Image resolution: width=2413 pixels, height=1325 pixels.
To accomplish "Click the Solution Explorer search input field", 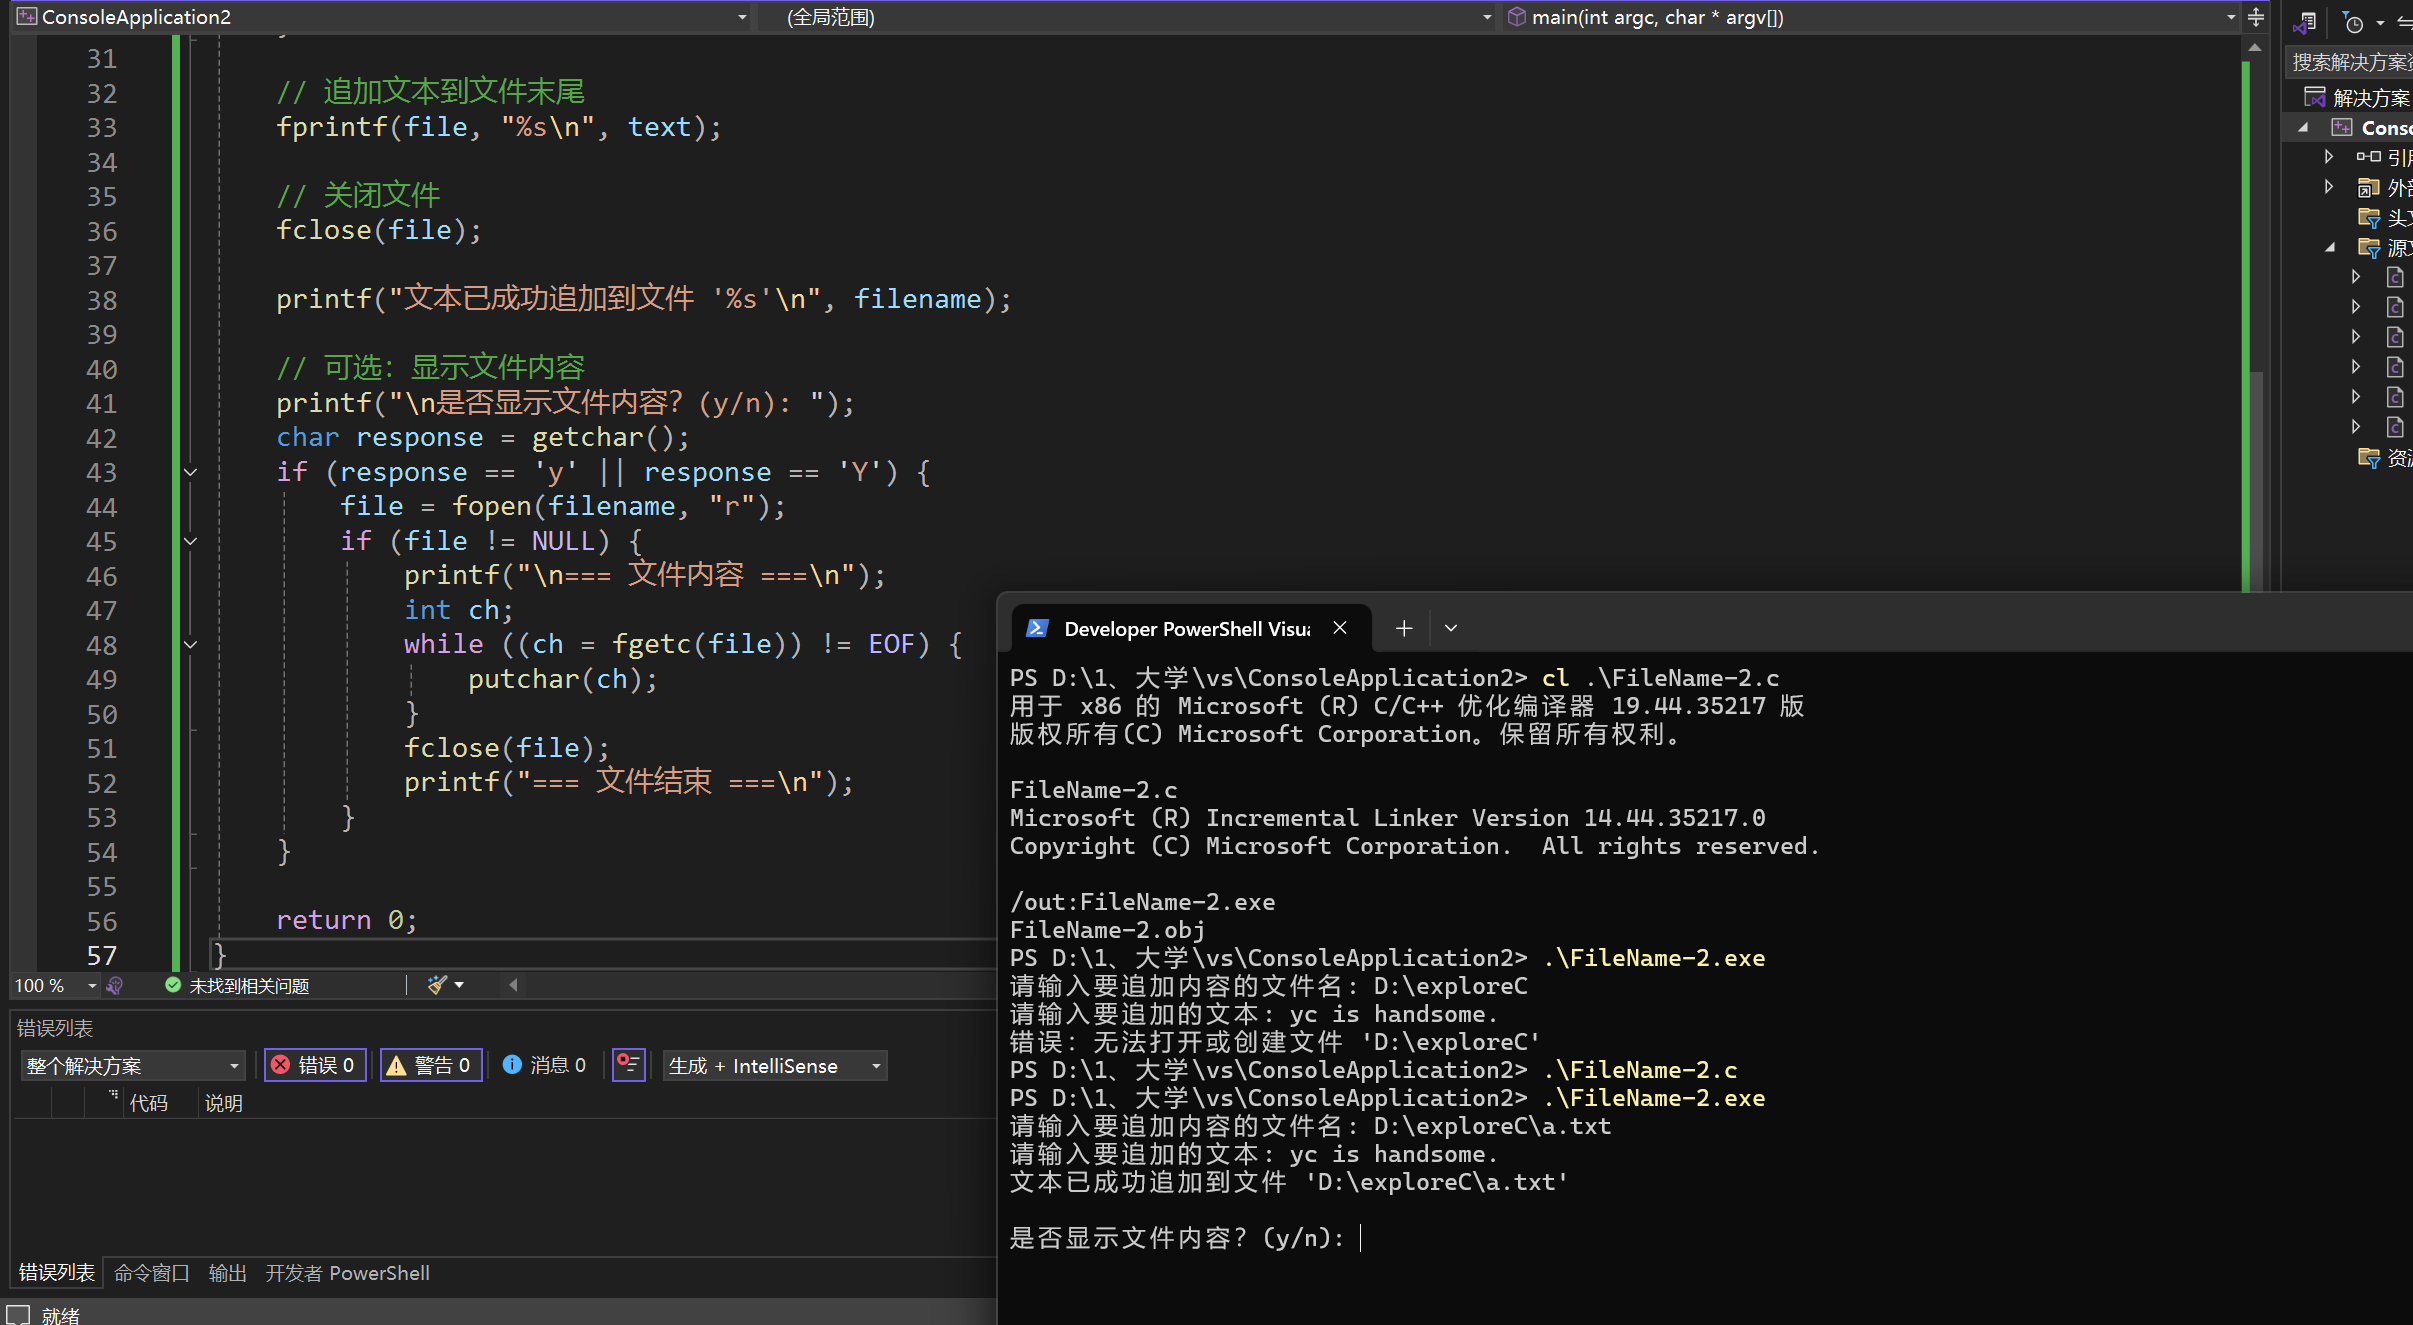I will [x=2350, y=62].
